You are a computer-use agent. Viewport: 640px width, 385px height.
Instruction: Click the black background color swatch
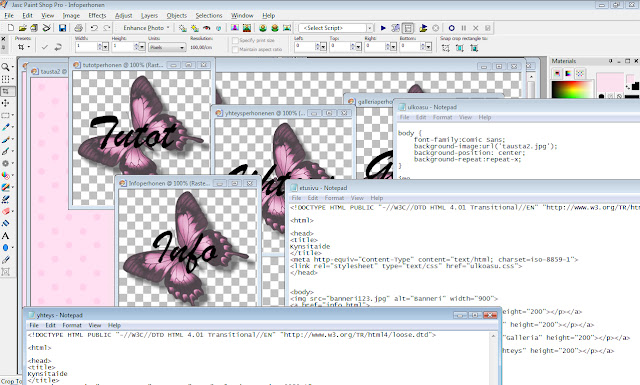[636, 86]
